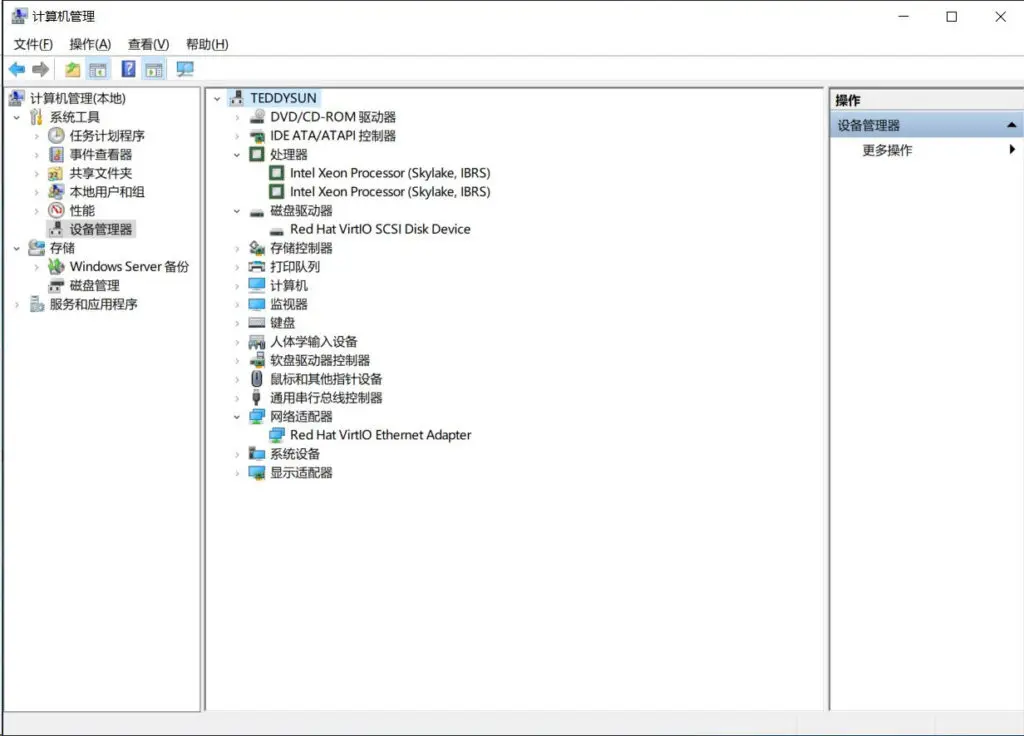Click the 人体学输入设备 icon
Viewport: 1024px width, 736px height.
click(x=257, y=342)
